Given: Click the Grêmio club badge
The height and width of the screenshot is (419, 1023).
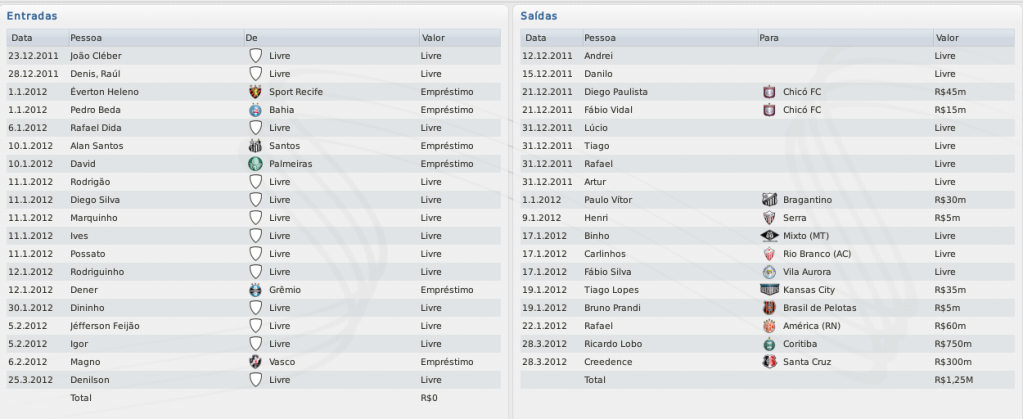Looking at the screenshot, I should 254,290.
